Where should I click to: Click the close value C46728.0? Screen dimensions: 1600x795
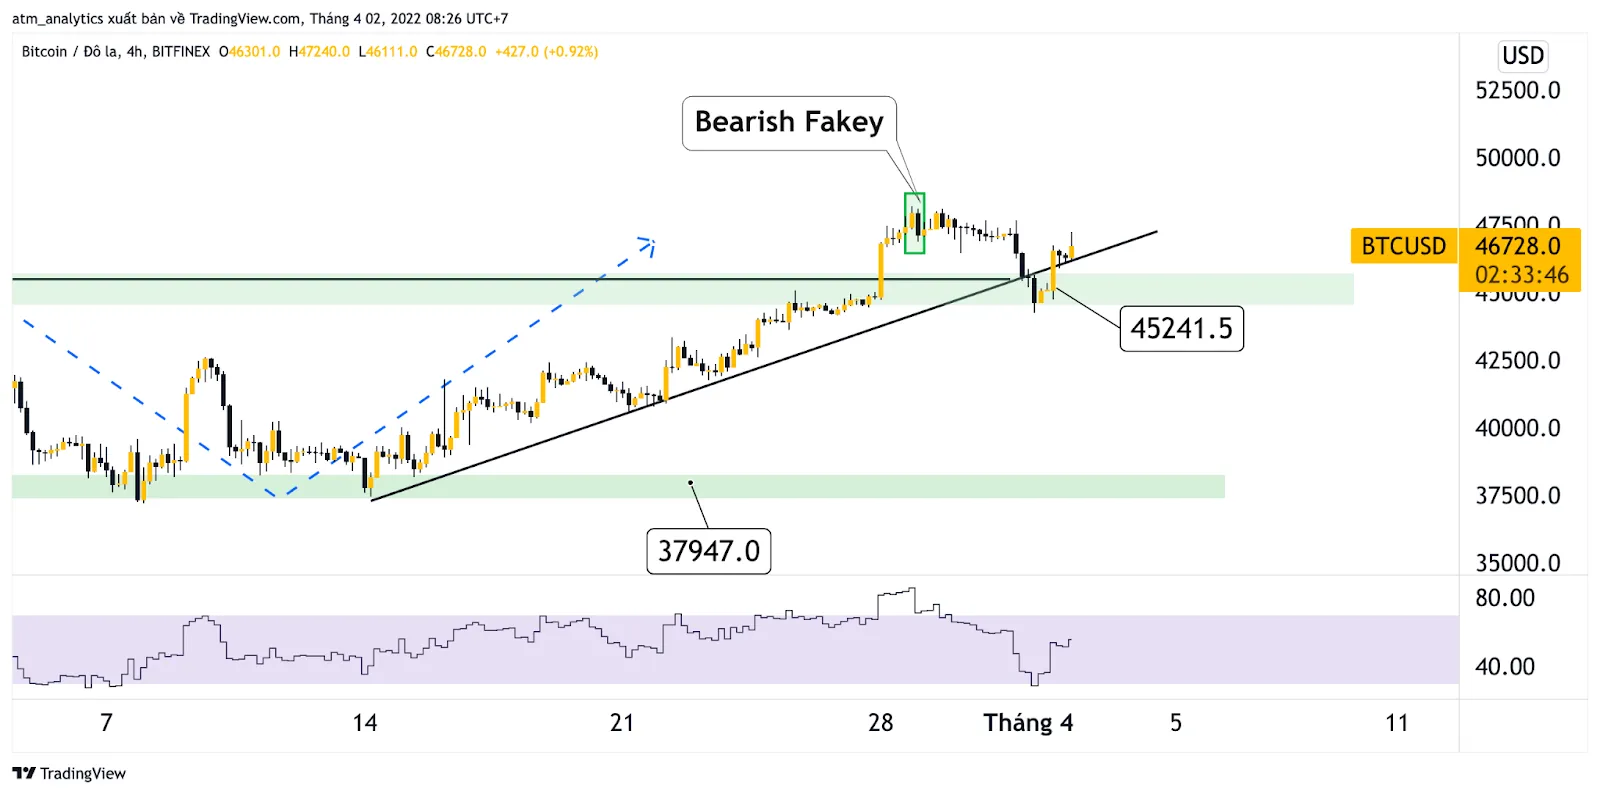click(x=456, y=51)
